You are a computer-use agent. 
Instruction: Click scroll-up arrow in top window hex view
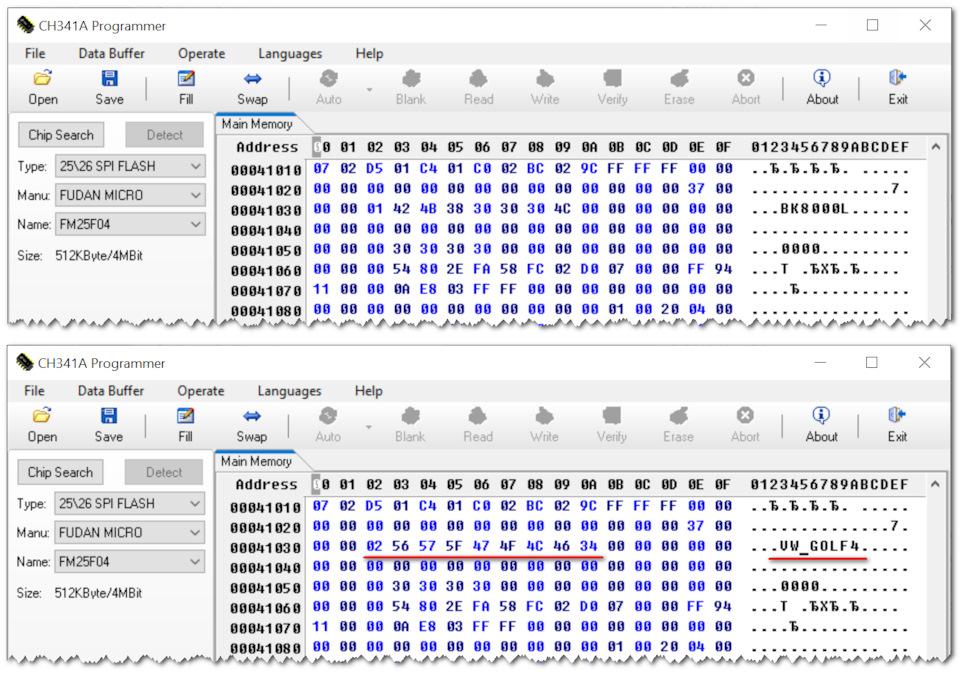[936, 147]
